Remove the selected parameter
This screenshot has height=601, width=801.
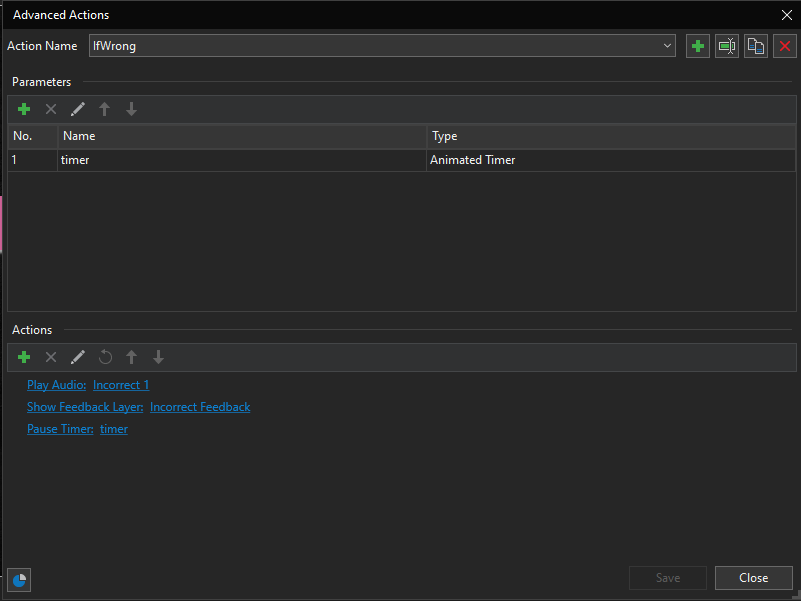(x=51, y=109)
